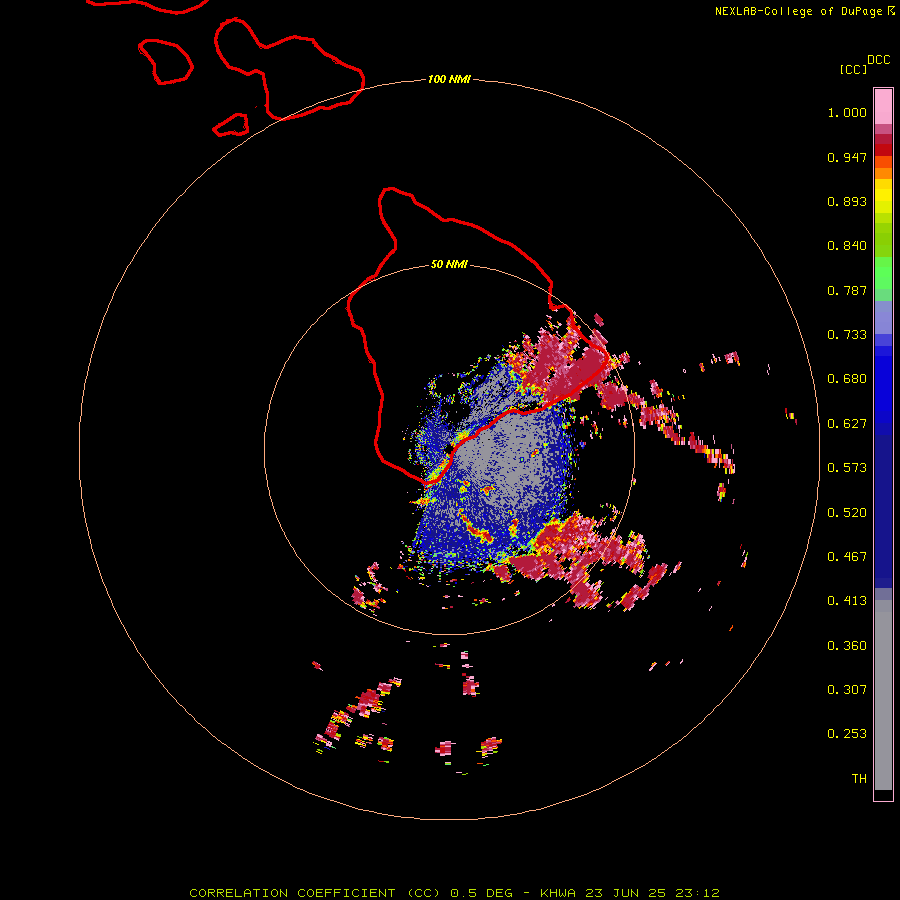Click the 0.840 scale value

click(847, 246)
